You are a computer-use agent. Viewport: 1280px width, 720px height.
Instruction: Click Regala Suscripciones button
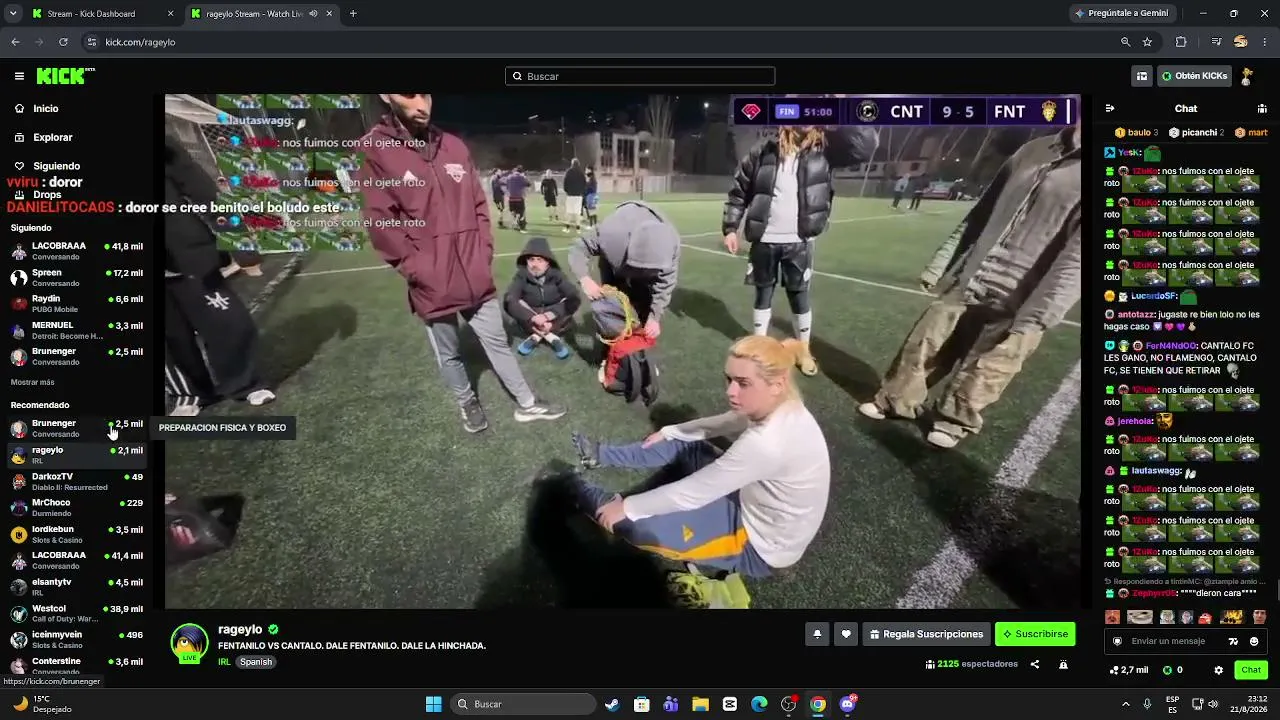(x=926, y=634)
